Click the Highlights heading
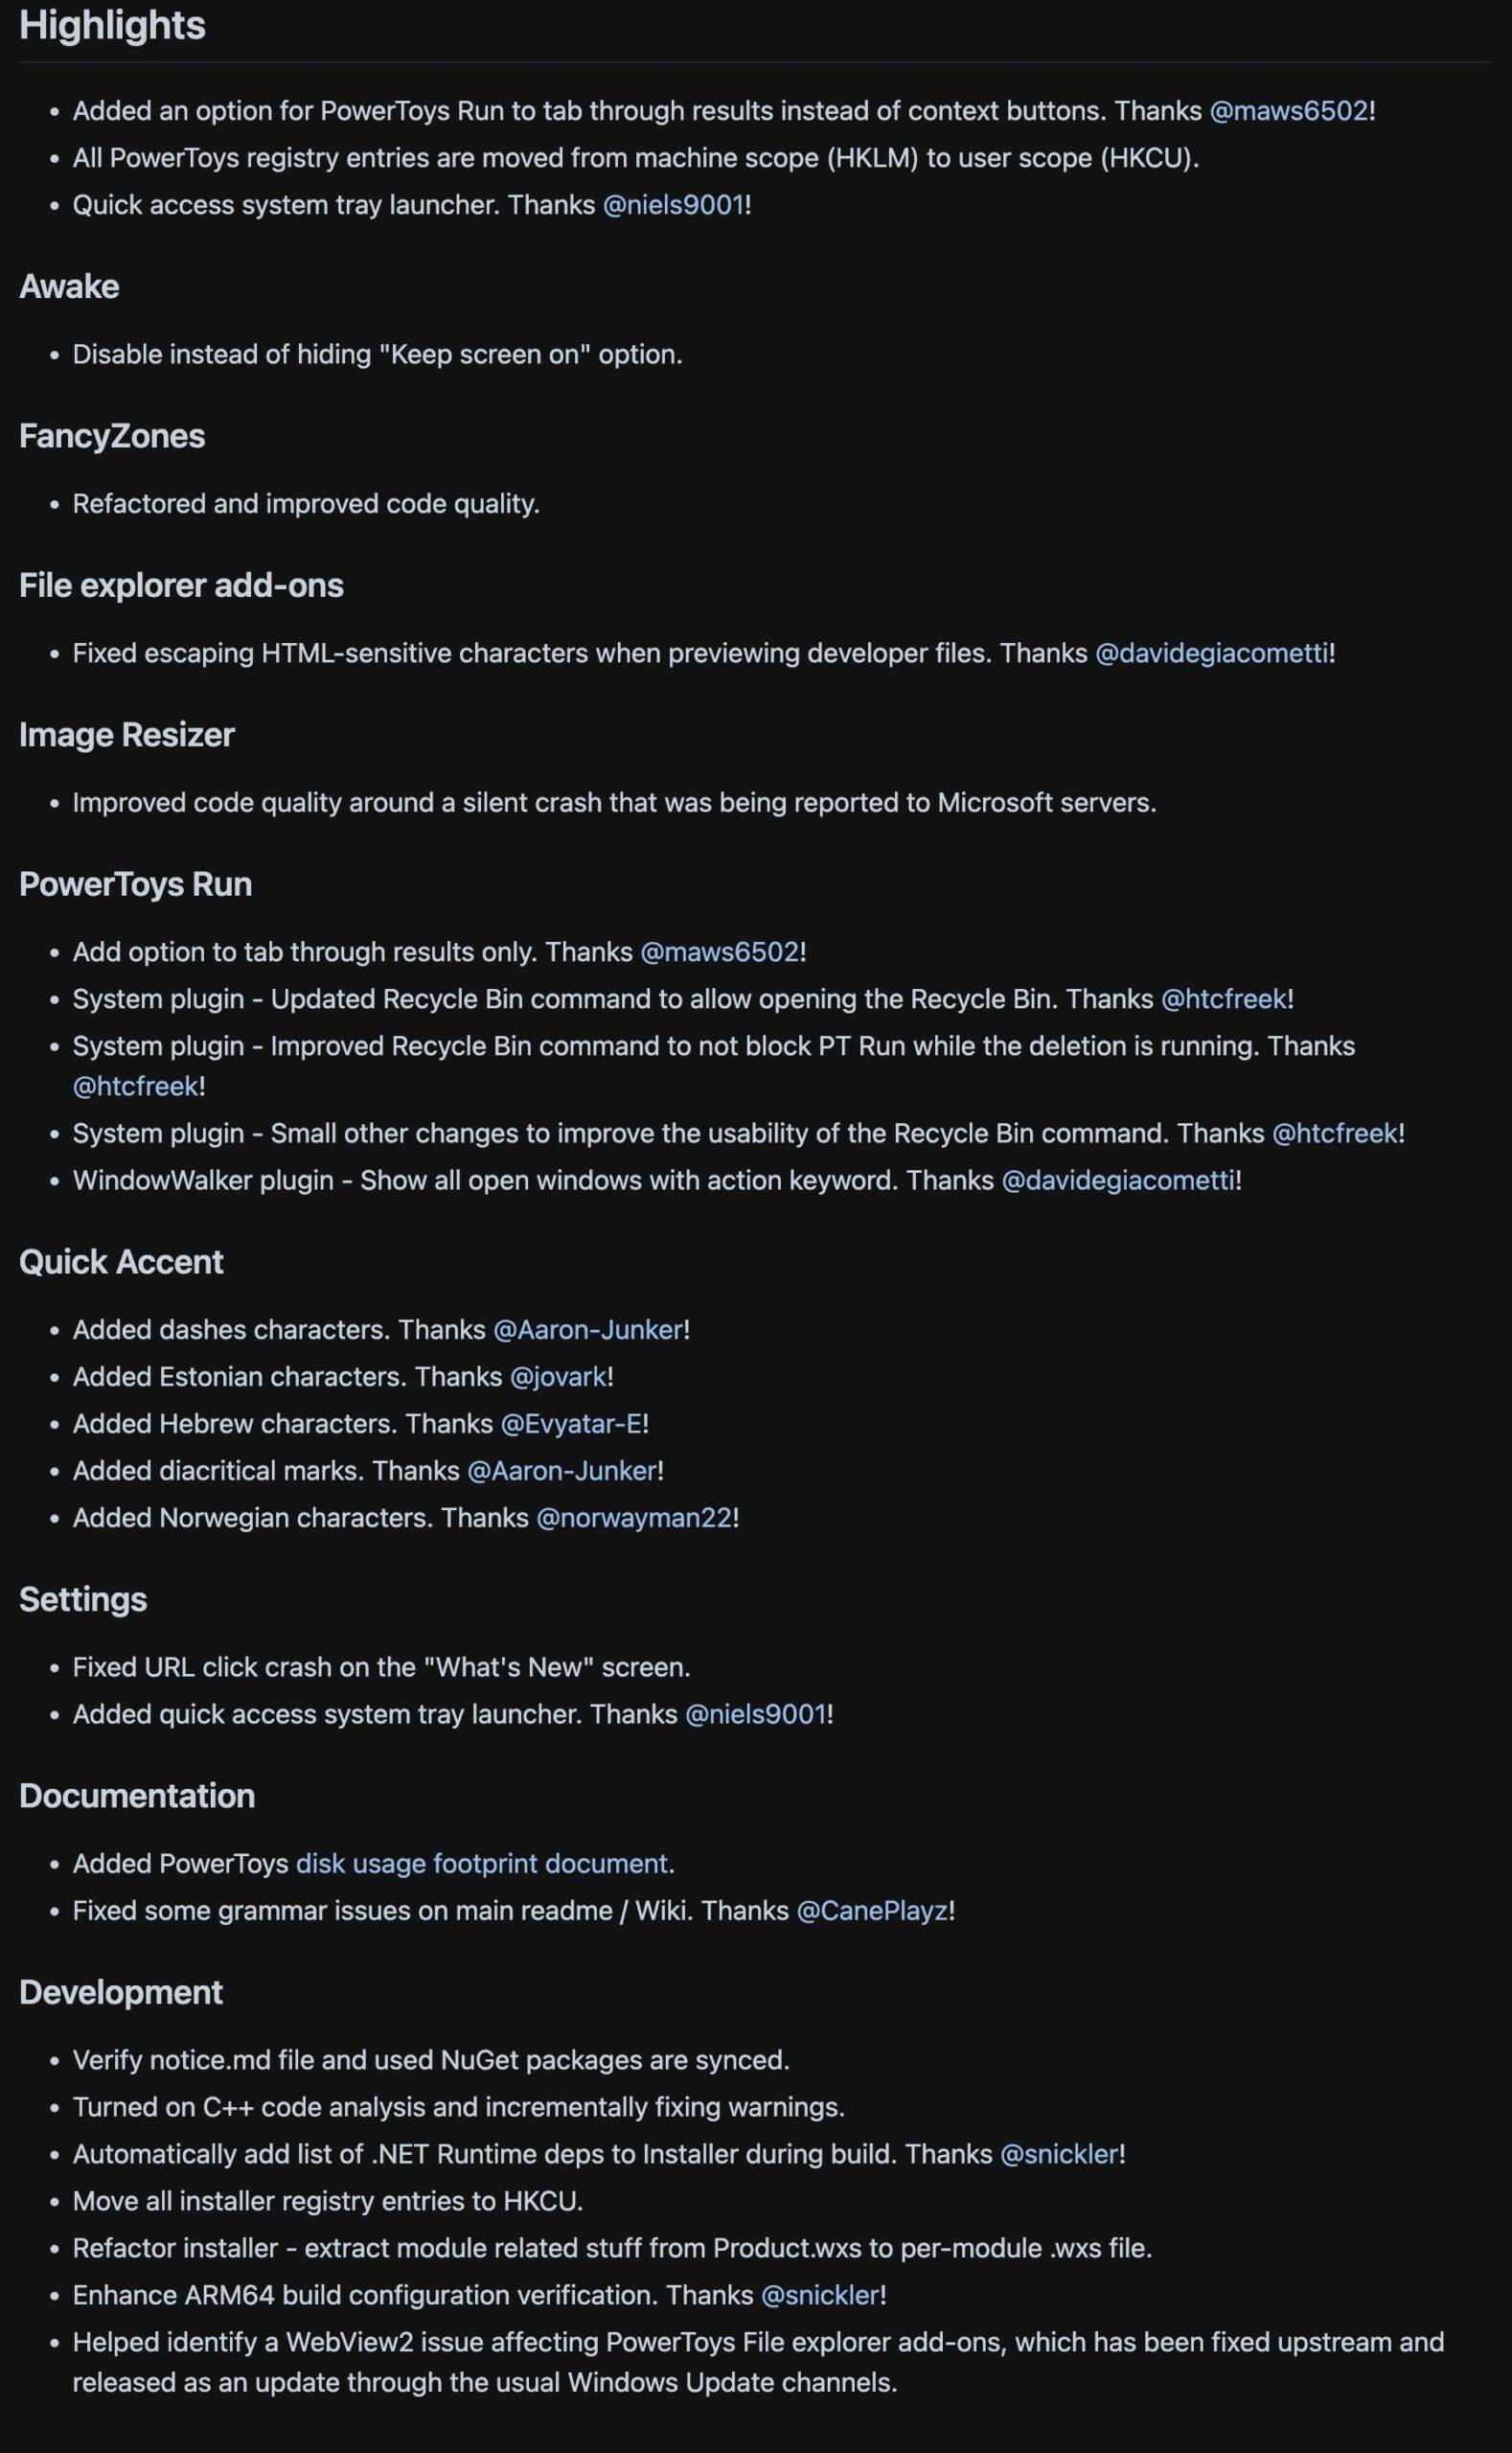Screen dimensions: 1512x2453 (x=112, y=26)
